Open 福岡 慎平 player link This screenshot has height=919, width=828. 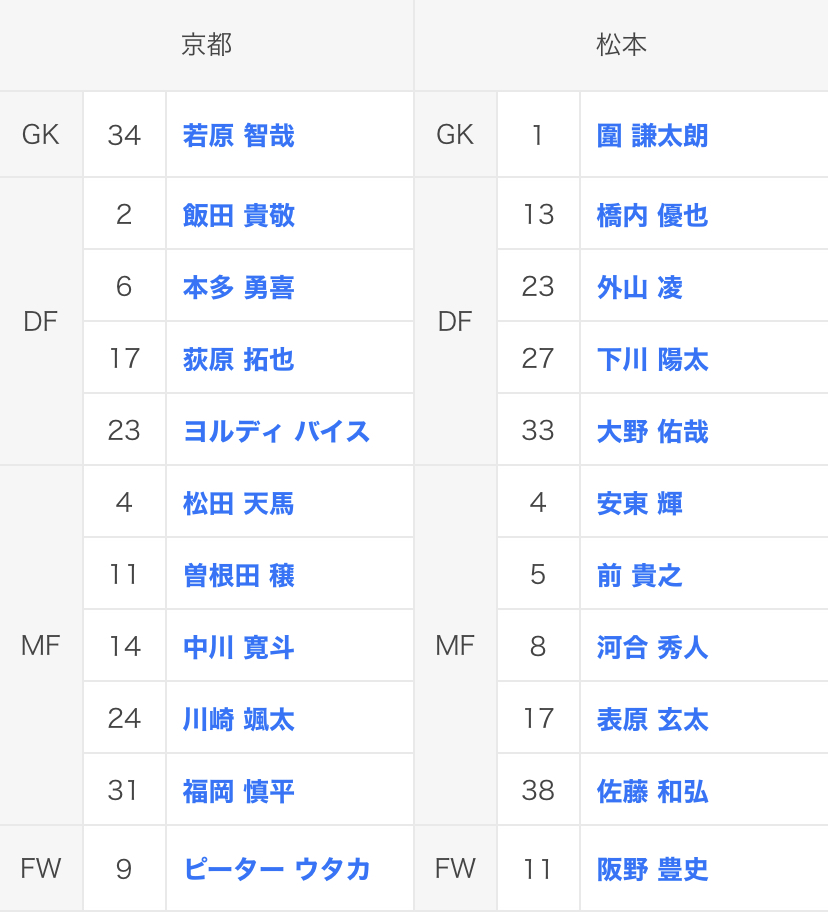coord(238,791)
